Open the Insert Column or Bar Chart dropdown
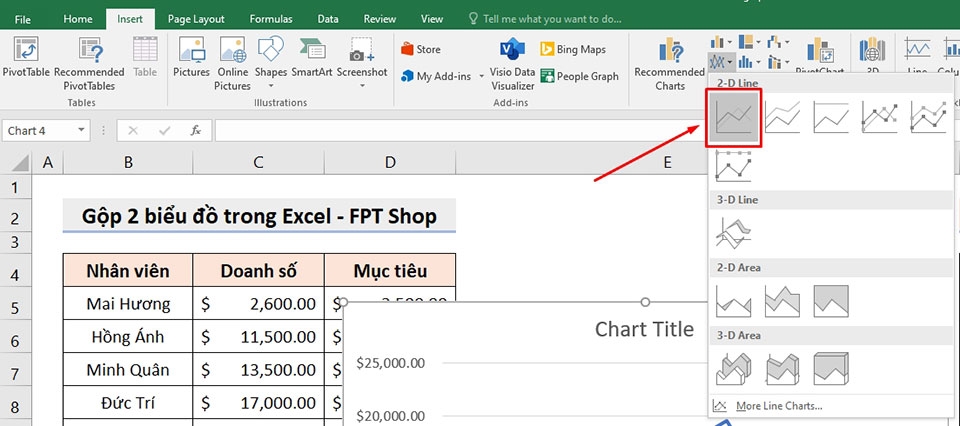 [721, 42]
